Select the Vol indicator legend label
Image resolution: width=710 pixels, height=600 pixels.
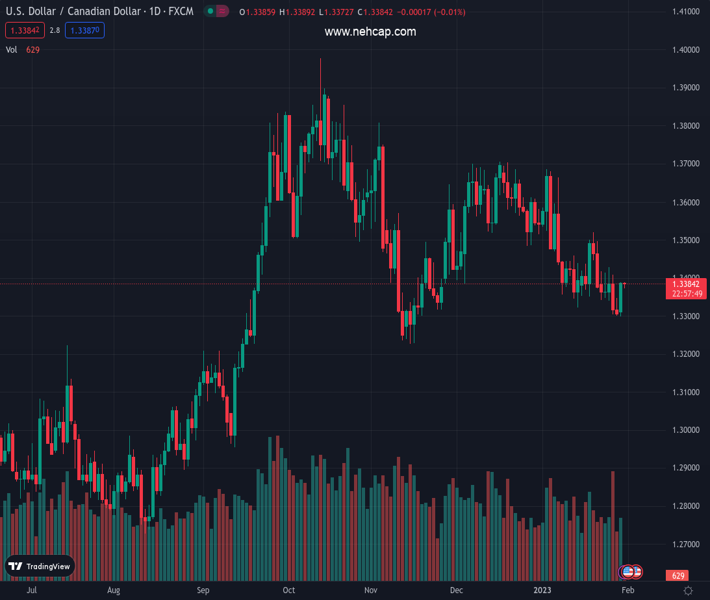click(x=12, y=50)
